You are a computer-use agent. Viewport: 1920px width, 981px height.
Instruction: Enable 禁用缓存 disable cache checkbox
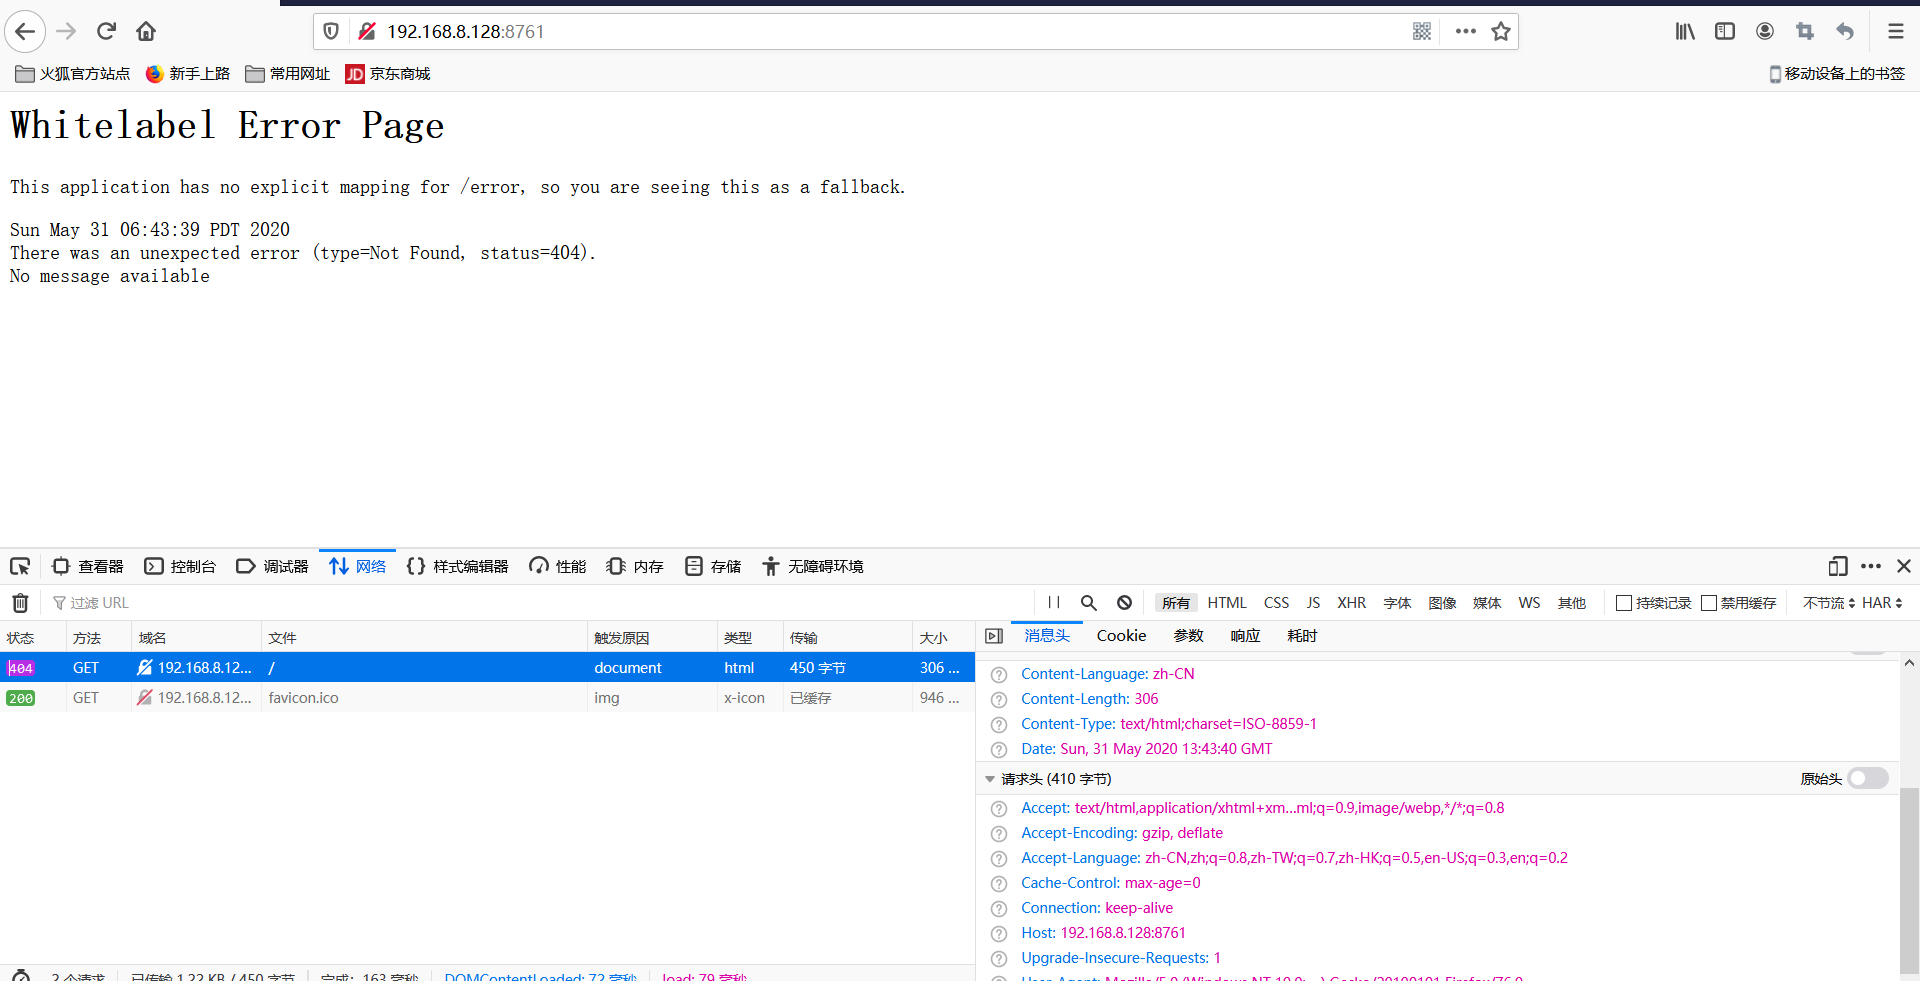pos(1709,603)
